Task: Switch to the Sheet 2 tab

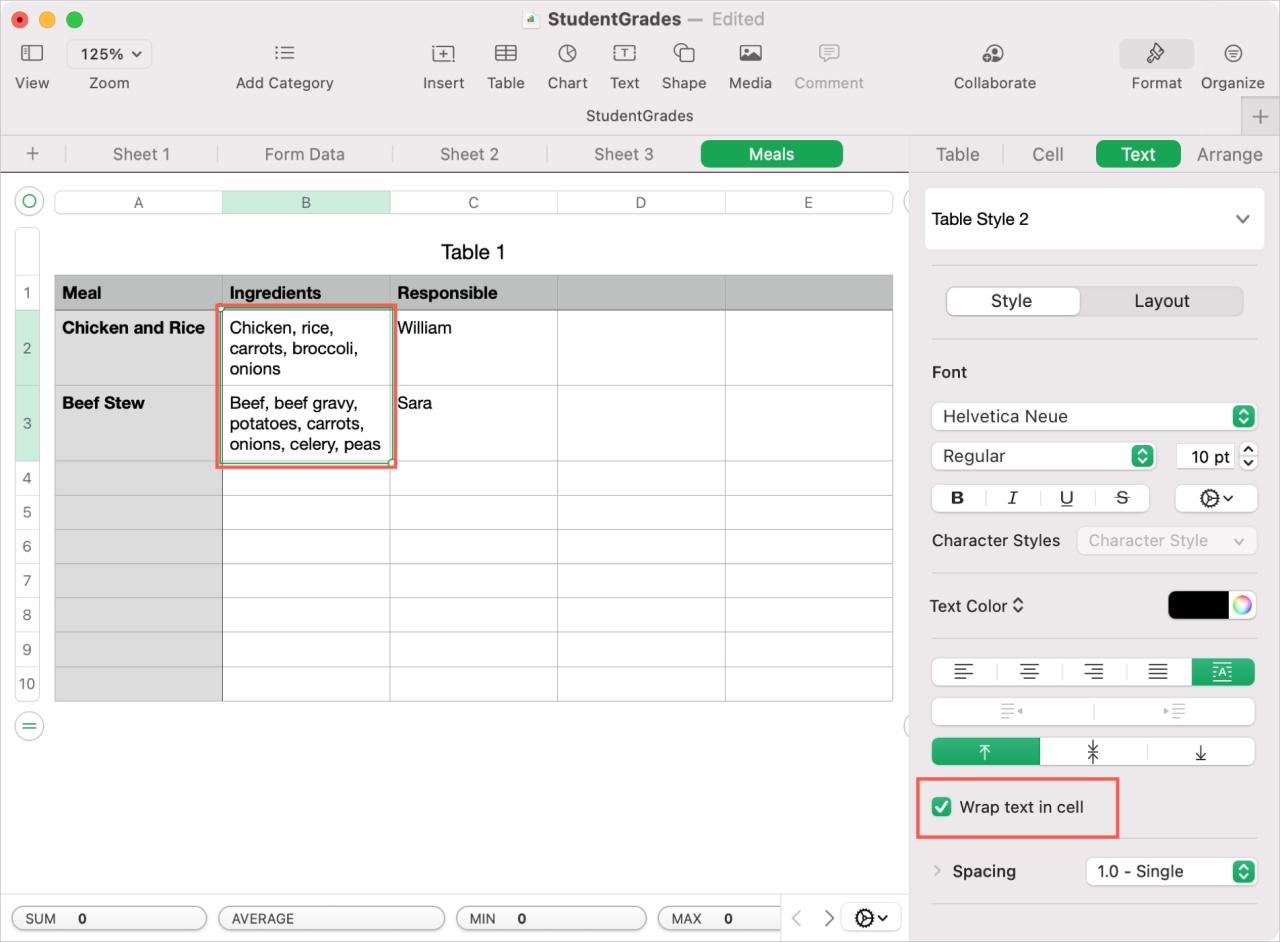Action: (x=469, y=154)
